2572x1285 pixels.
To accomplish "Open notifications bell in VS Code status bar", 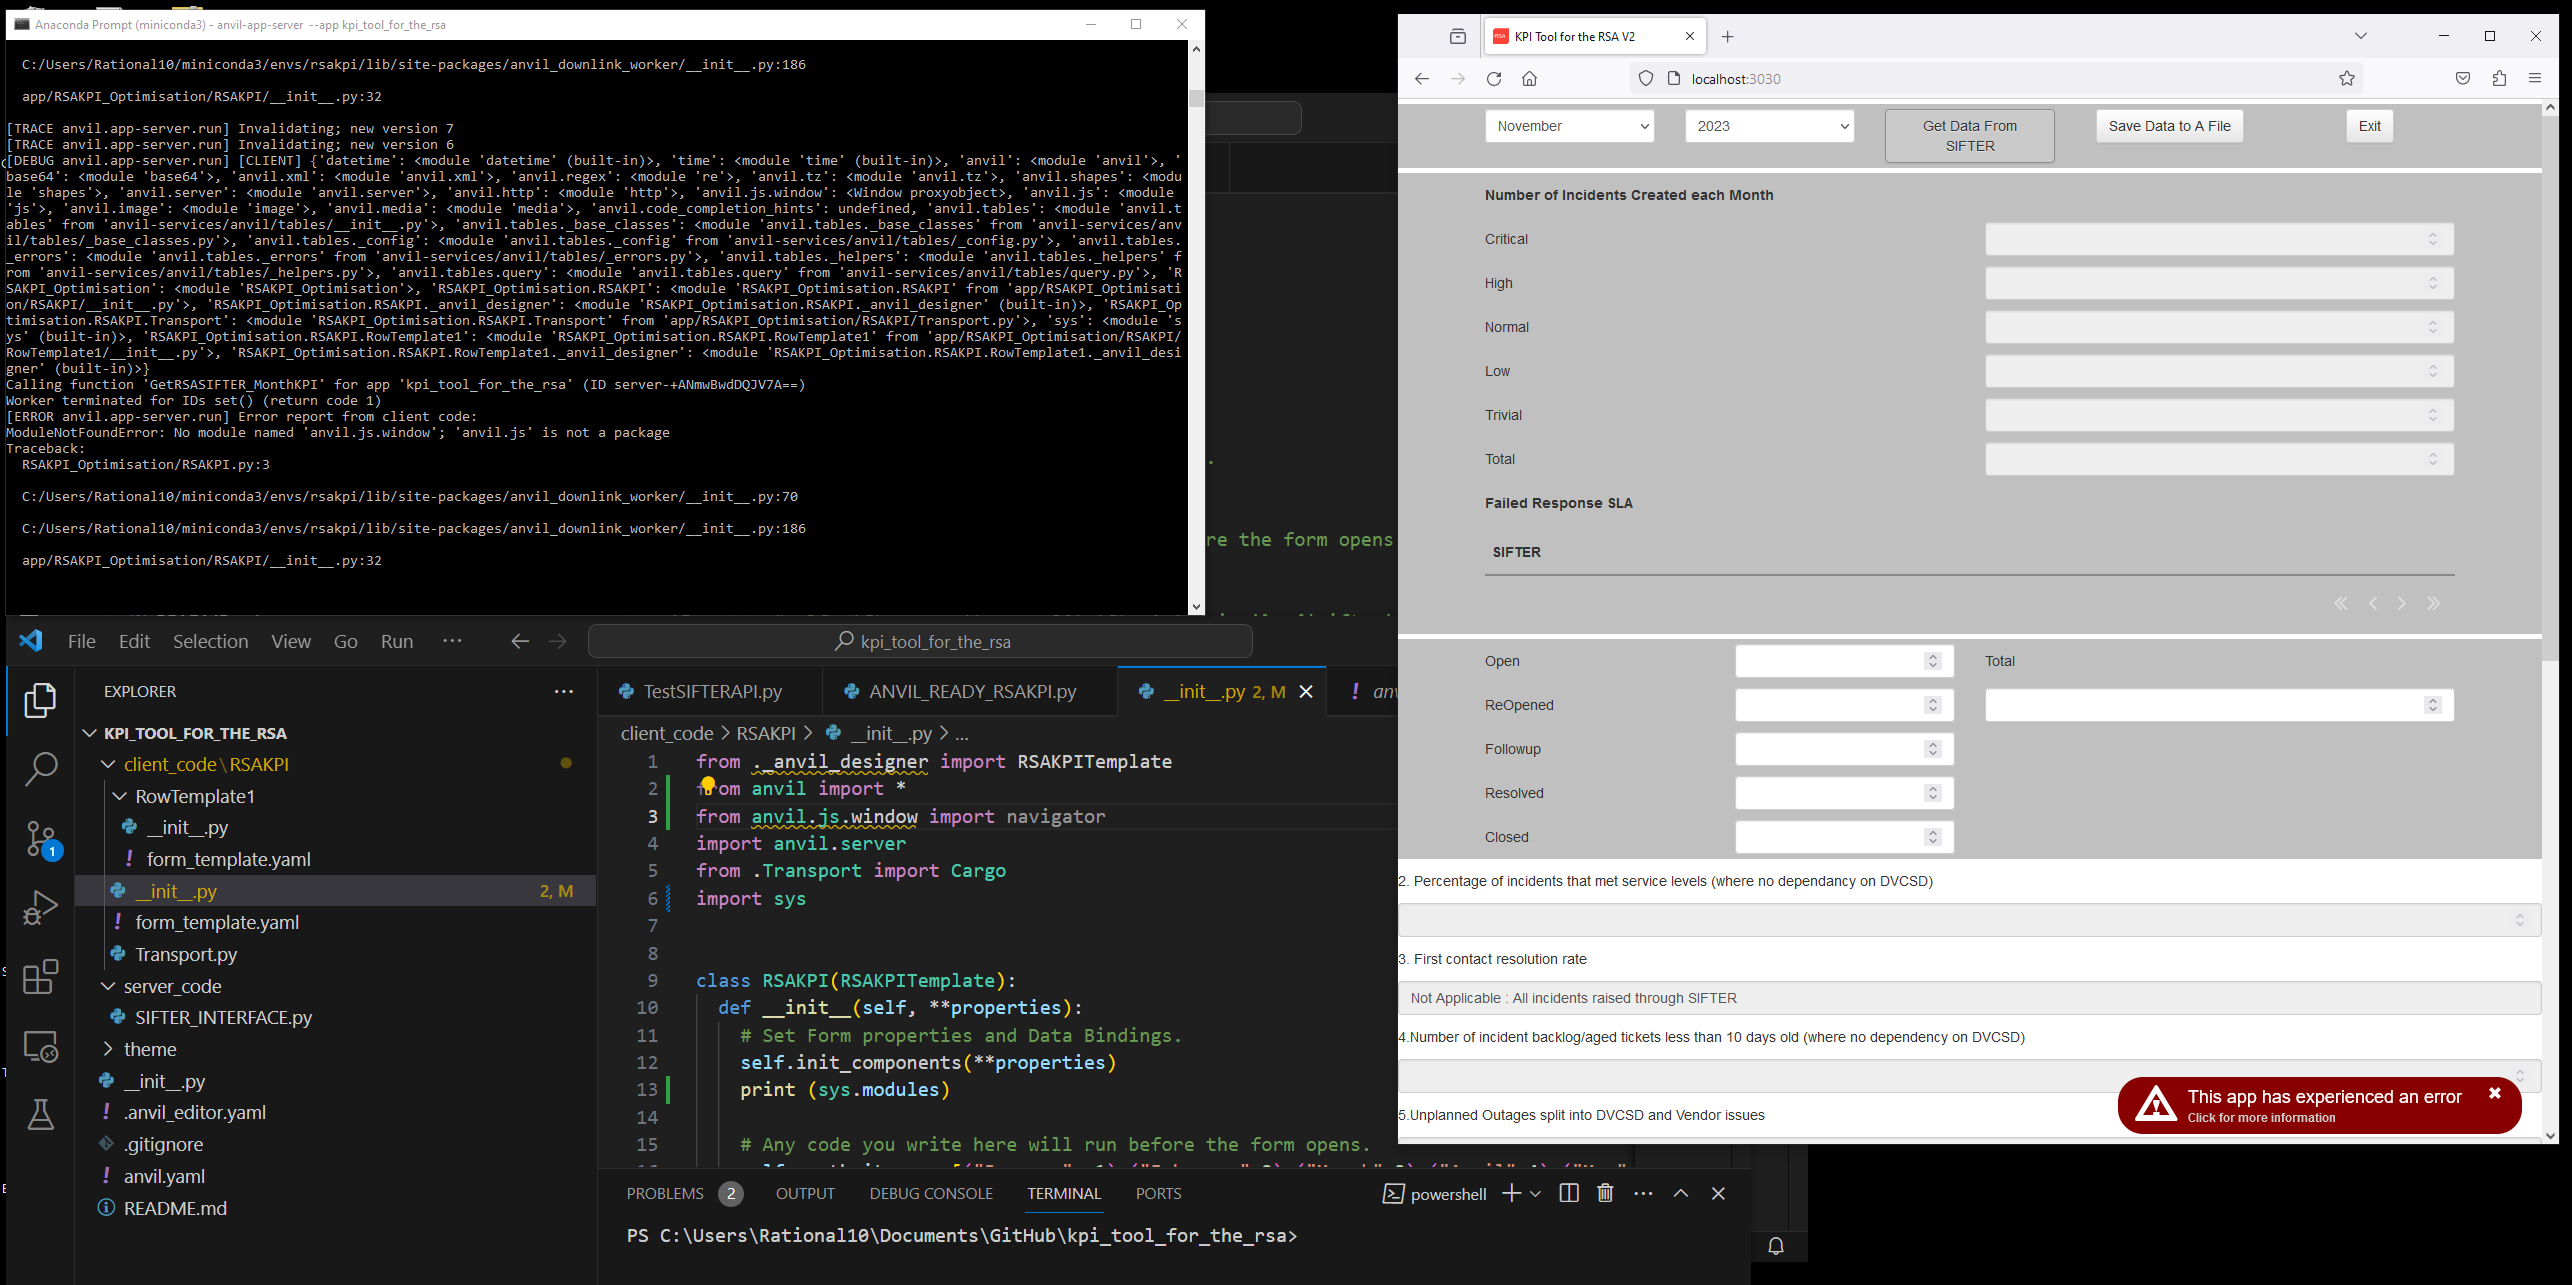I will coord(1776,1246).
